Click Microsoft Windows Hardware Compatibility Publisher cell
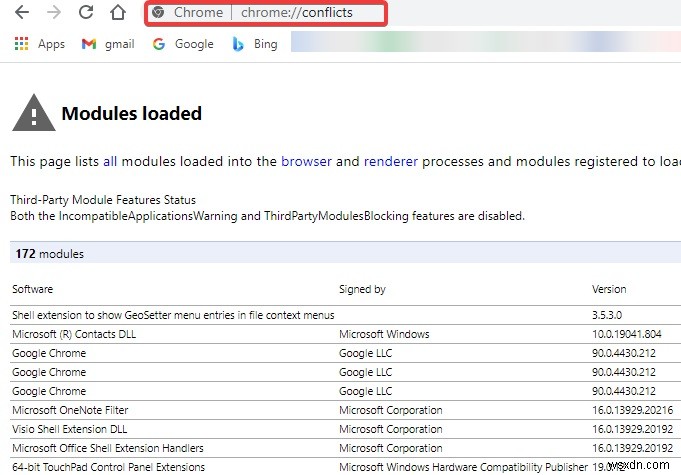This screenshot has height=475, width=681. point(463,468)
